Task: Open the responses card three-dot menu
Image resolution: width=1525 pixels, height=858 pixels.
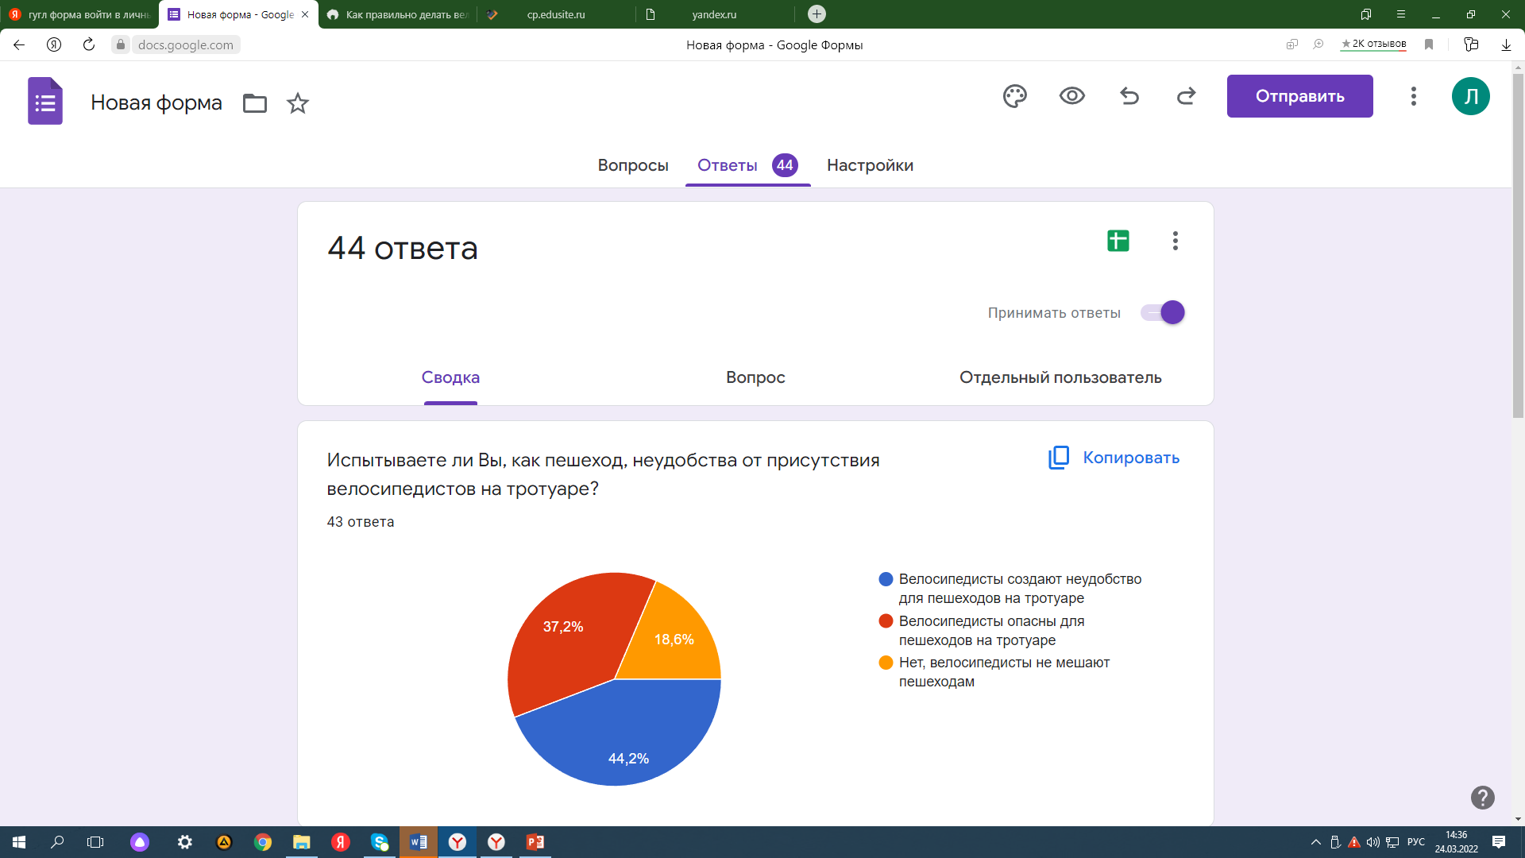Action: pyautogui.click(x=1175, y=241)
